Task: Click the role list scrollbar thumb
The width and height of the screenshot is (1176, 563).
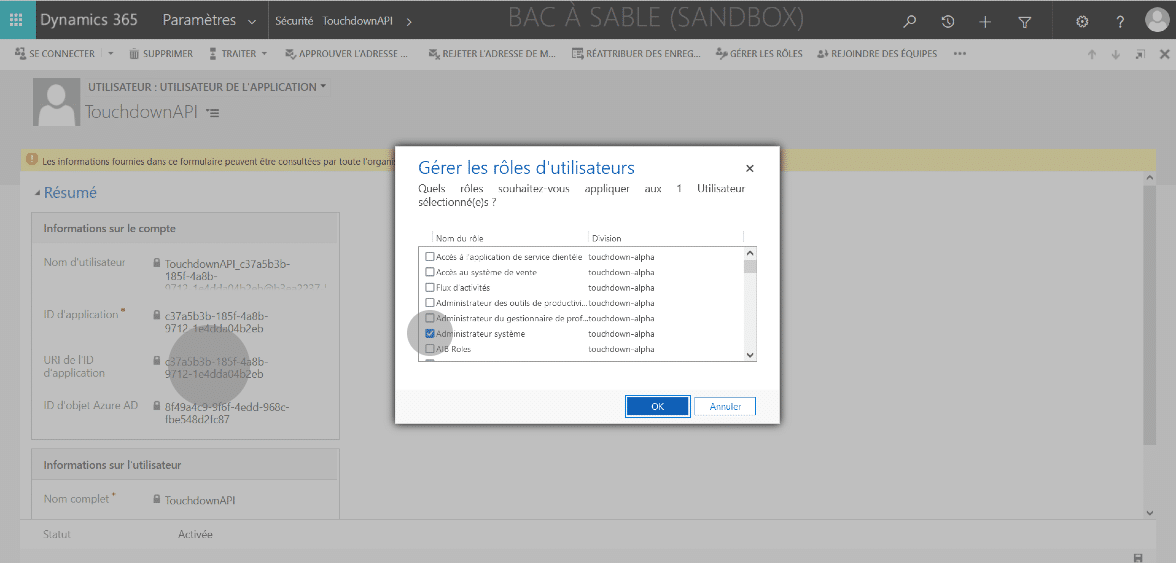Action: tap(750, 266)
